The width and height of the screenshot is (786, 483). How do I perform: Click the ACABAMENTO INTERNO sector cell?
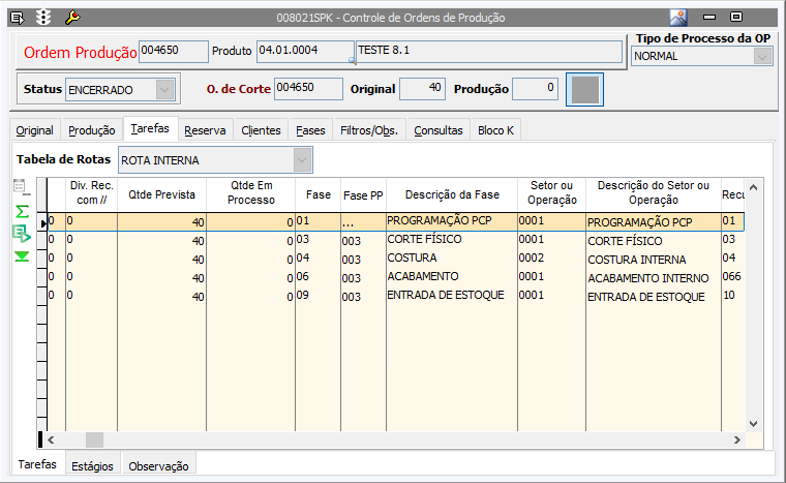[653, 278]
